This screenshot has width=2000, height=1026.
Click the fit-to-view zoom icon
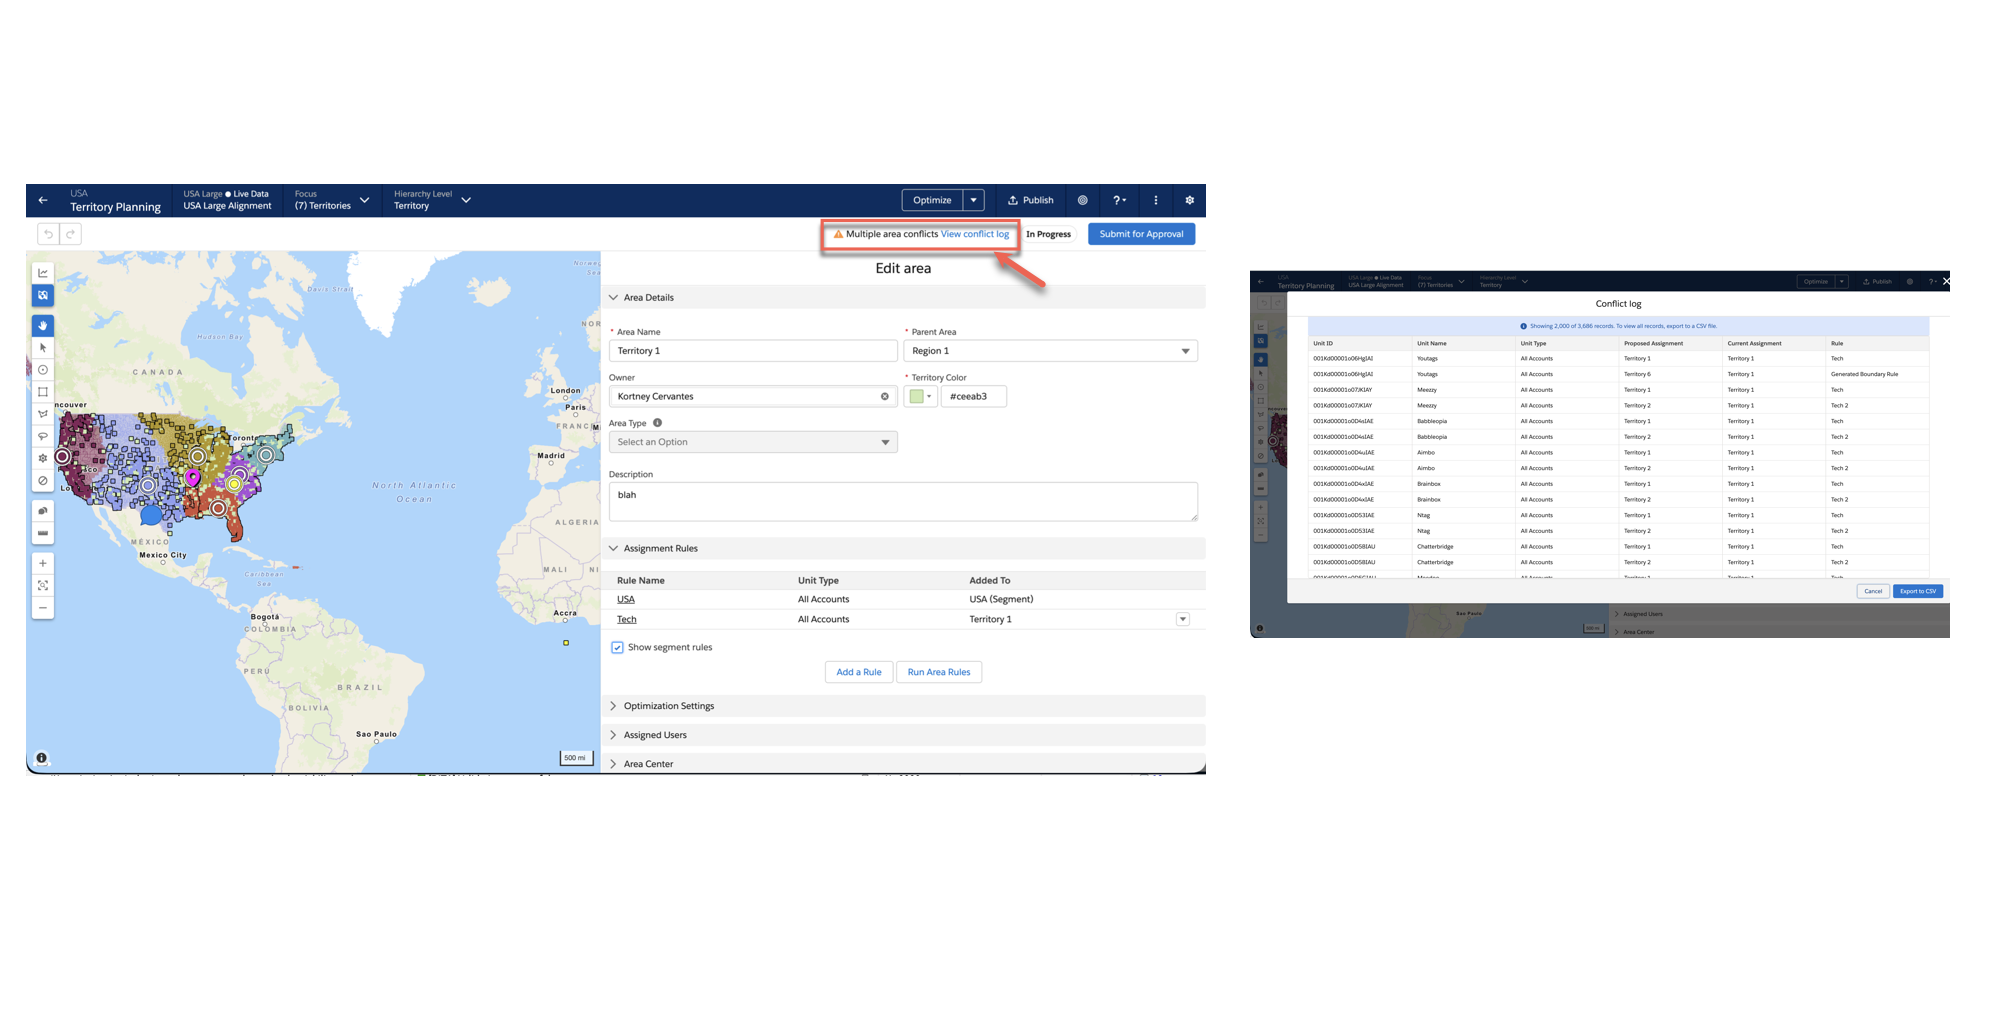click(x=43, y=586)
